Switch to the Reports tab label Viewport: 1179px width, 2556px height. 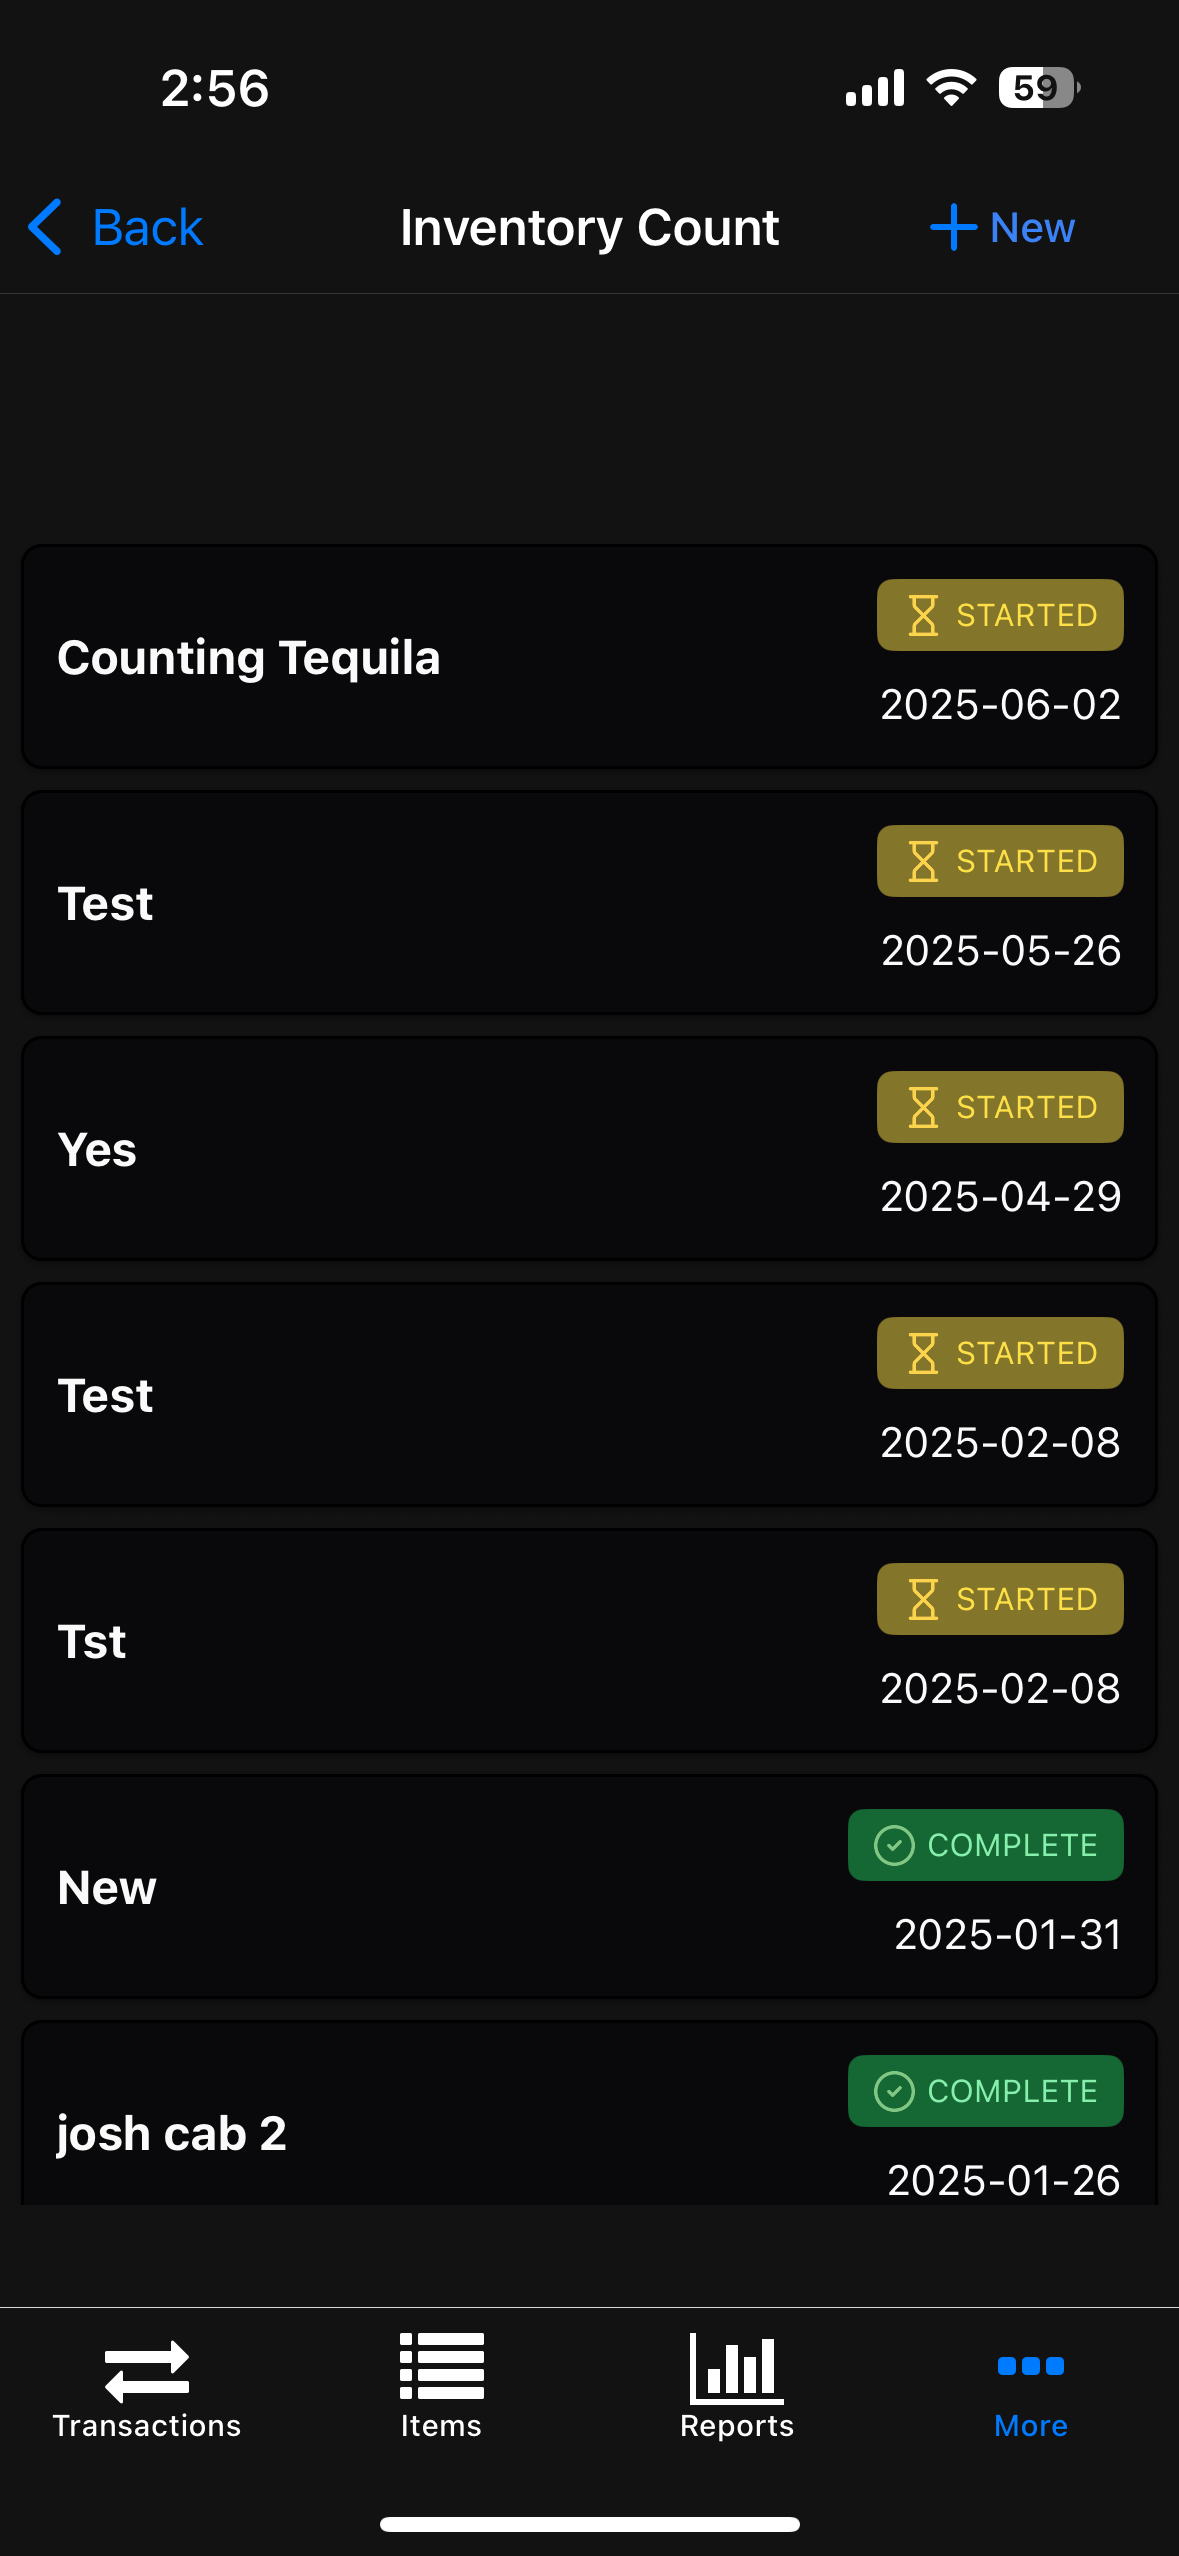[x=736, y=2426]
